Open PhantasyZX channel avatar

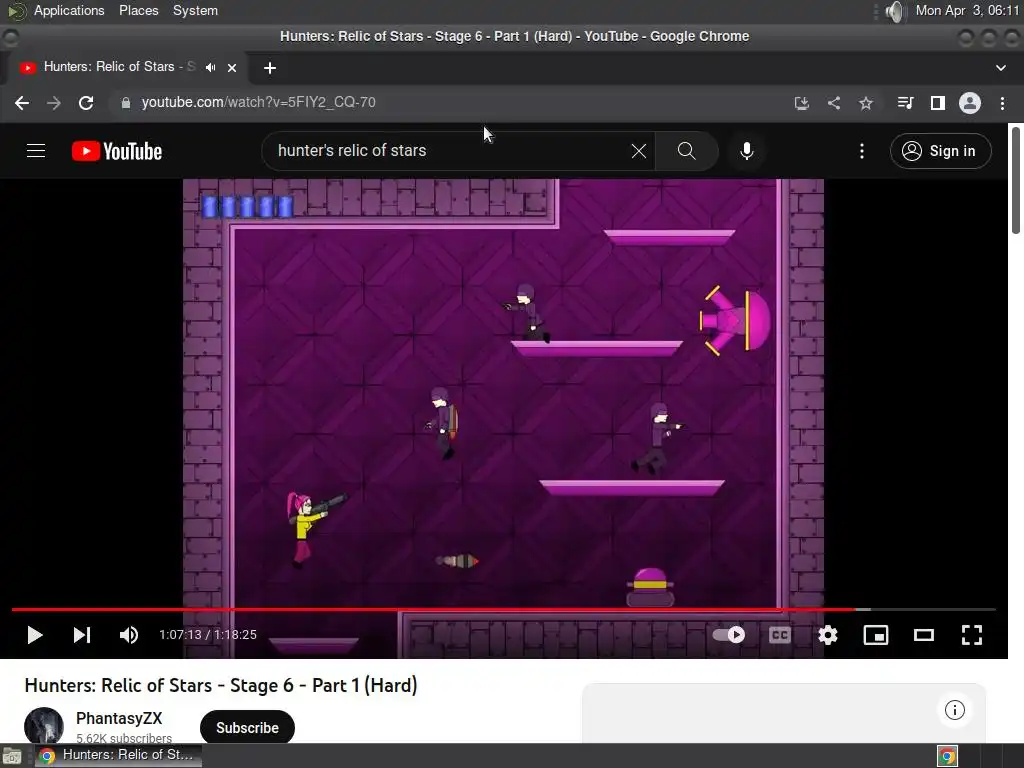coord(44,726)
